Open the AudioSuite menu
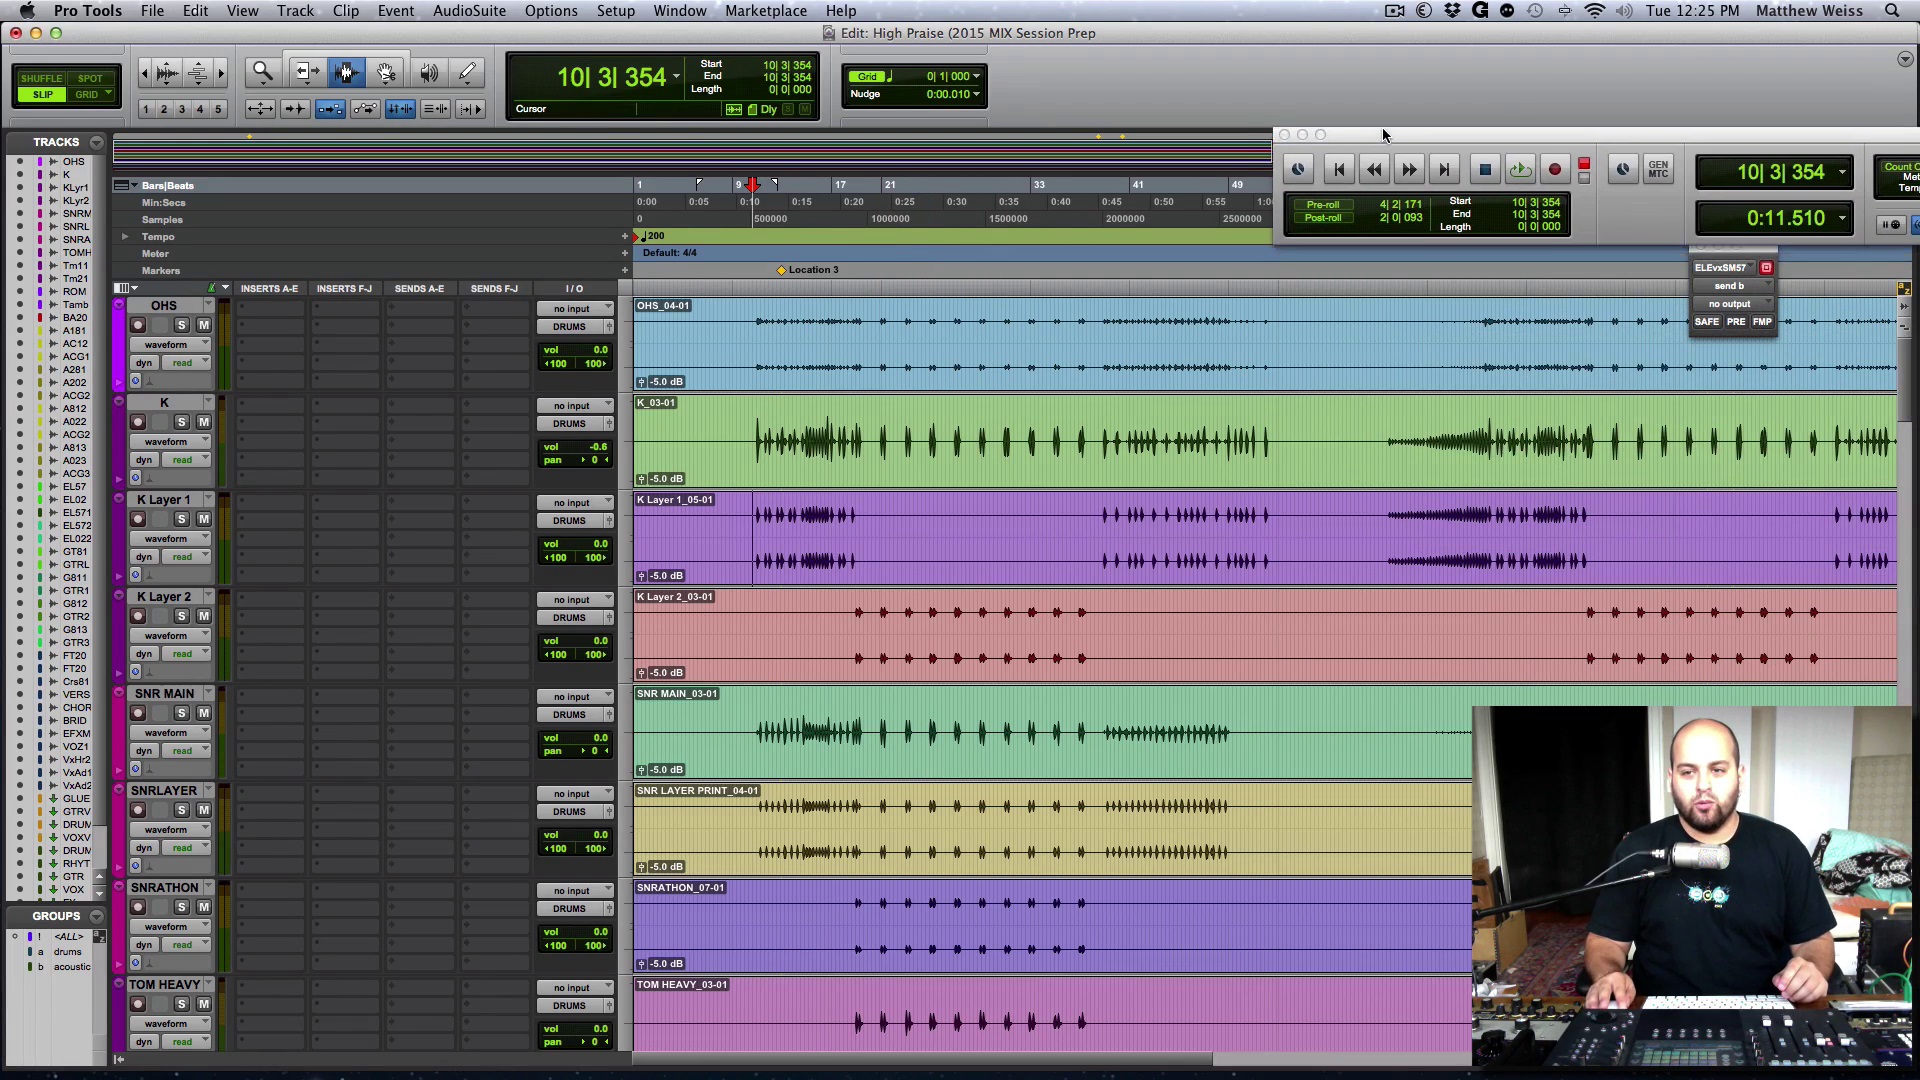The width and height of the screenshot is (1920, 1080). coord(469,11)
